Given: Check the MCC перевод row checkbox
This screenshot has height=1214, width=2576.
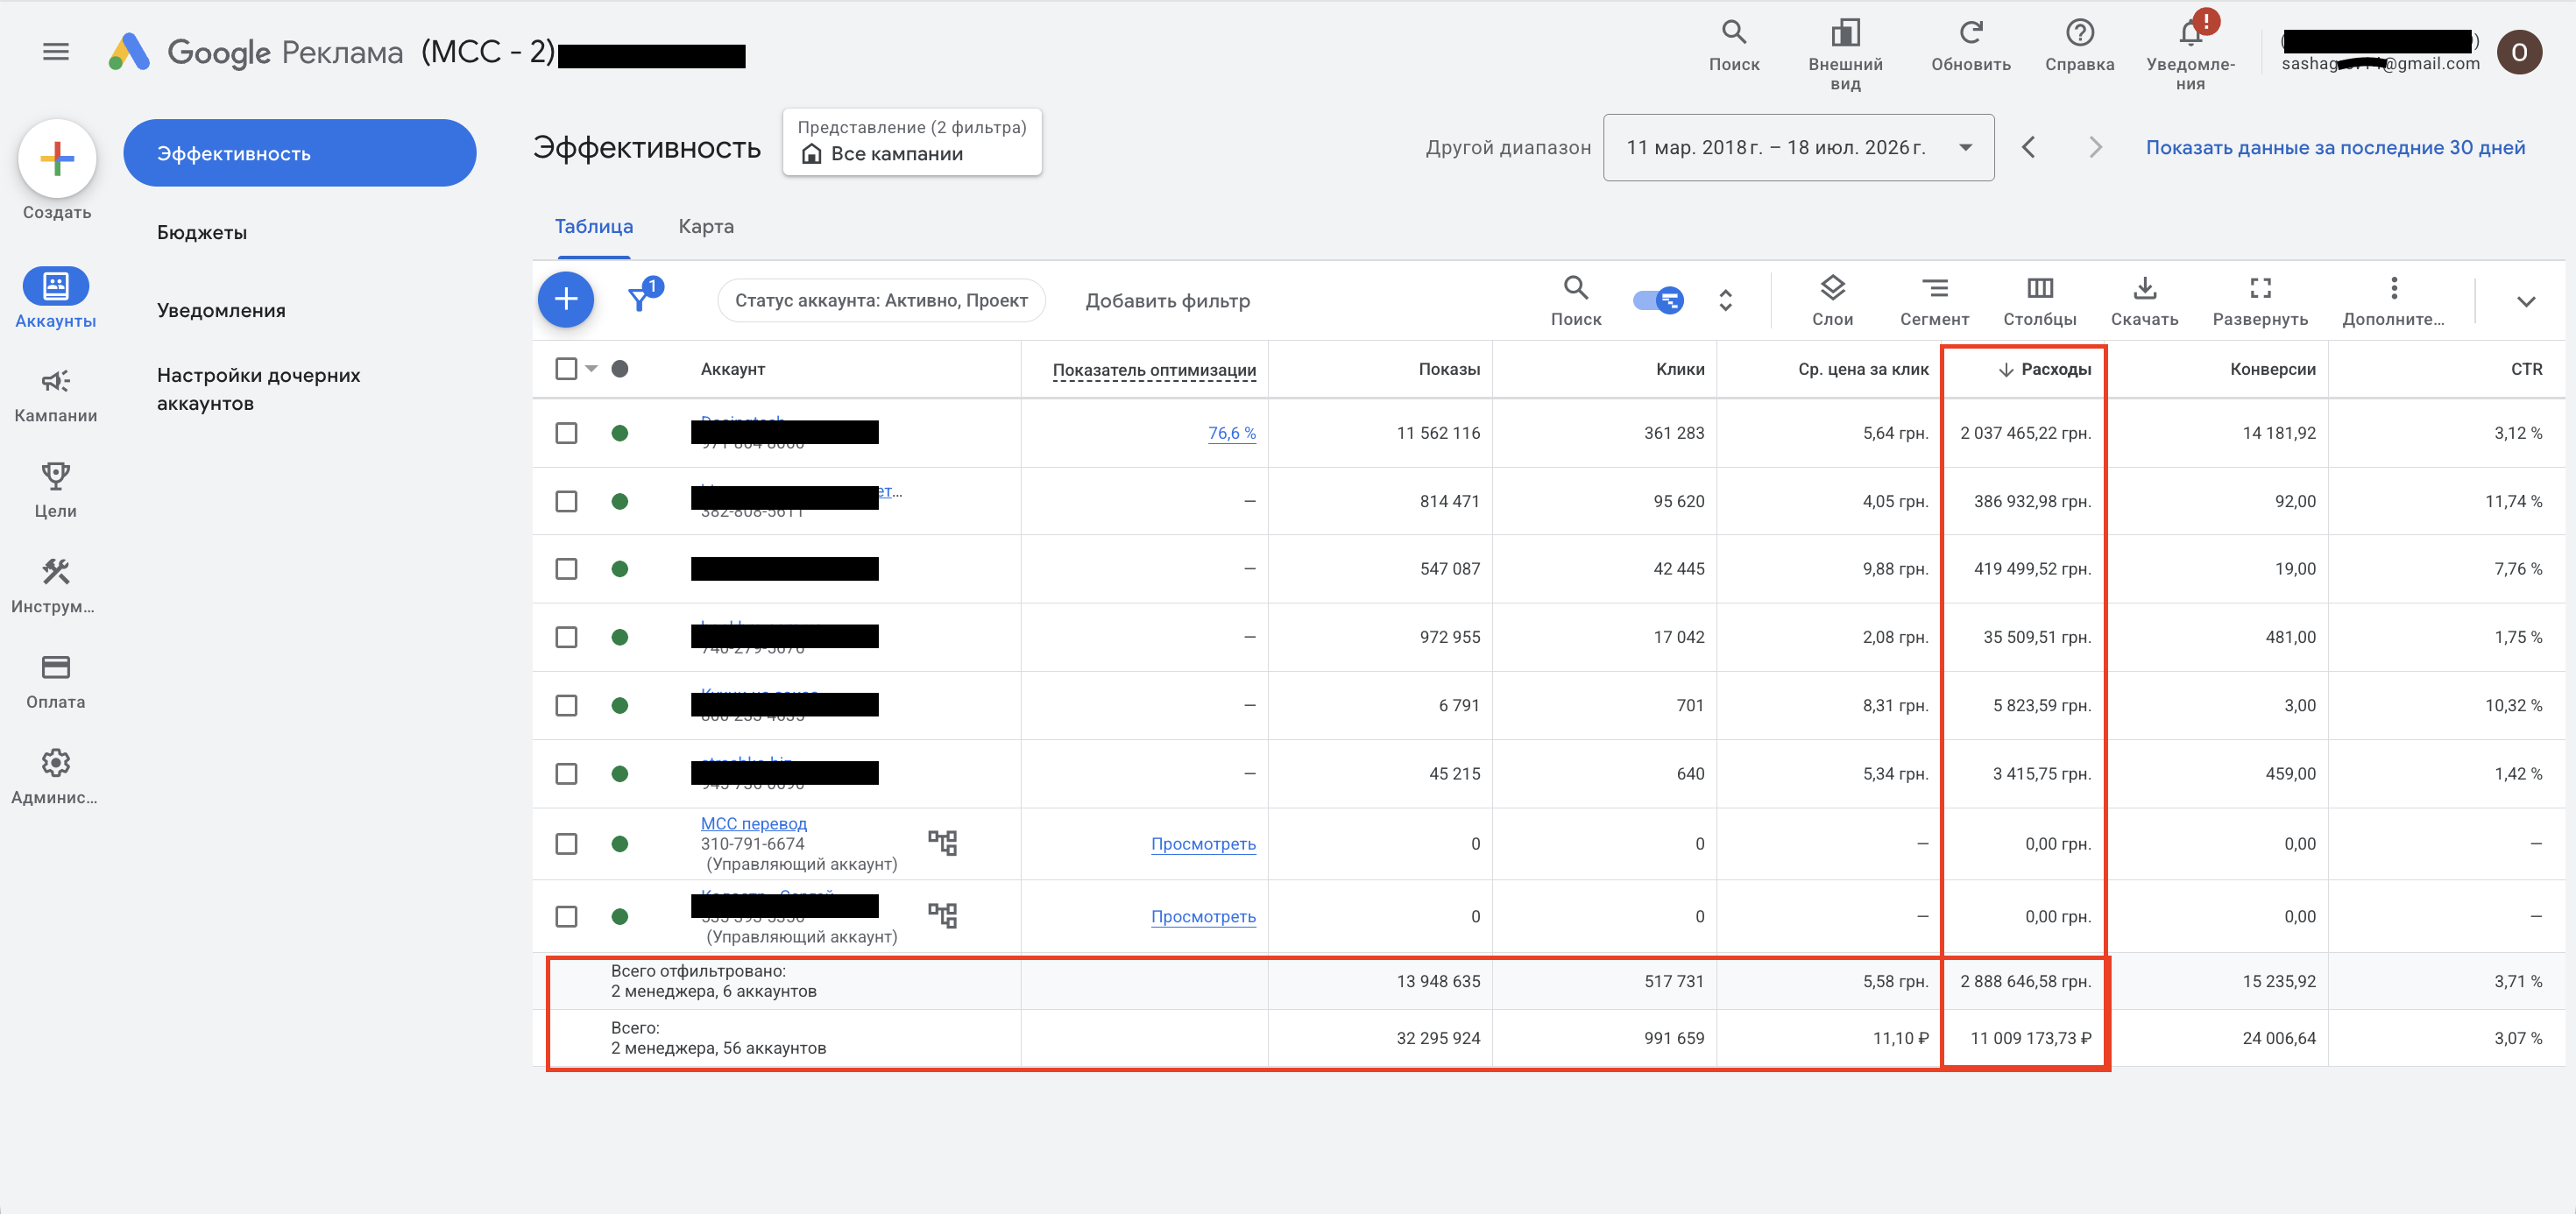Looking at the screenshot, I should (x=566, y=844).
